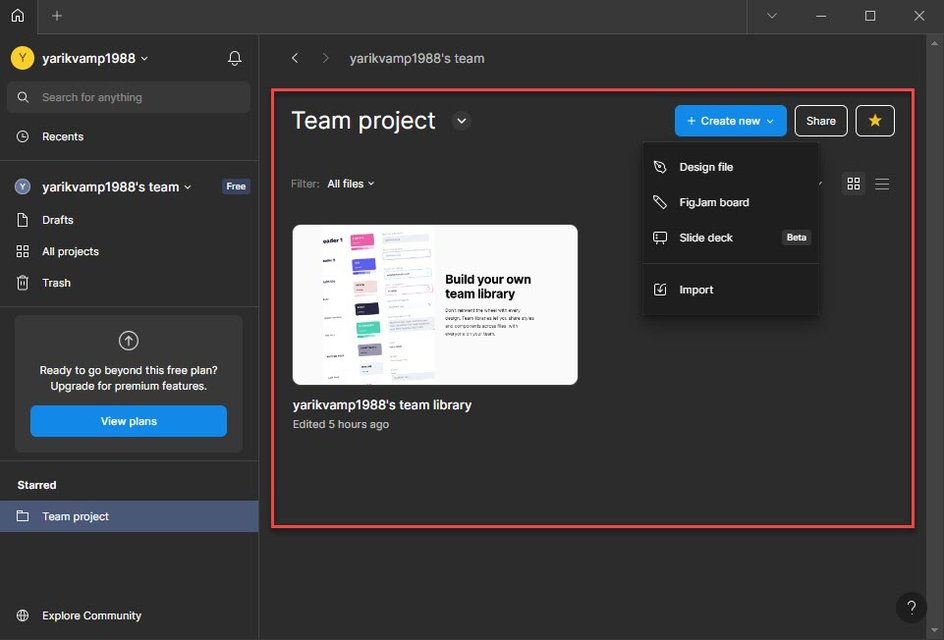Image resolution: width=944 pixels, height=640 pixels.
Task: Click the Trash bin icon
Action: tap(23, 283)
